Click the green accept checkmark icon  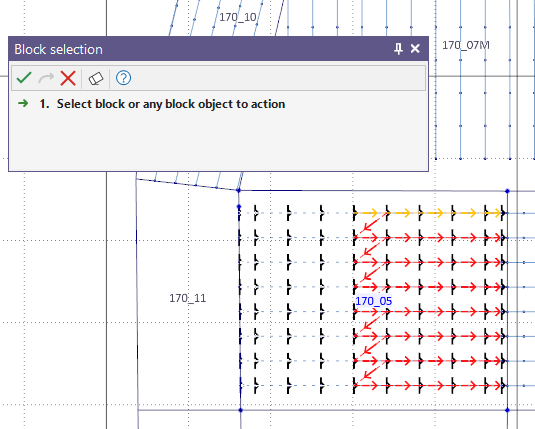pyautogui.click(x=24, y=78)
